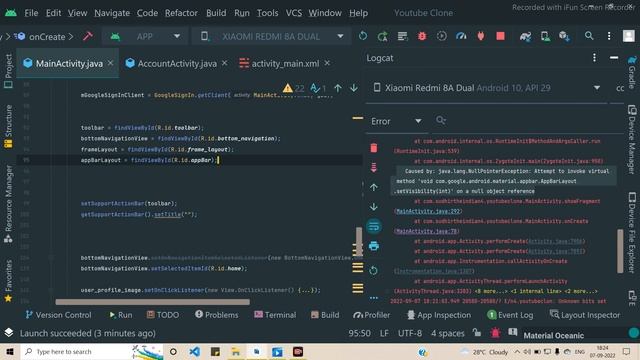Image resolution: width=640 pixels, height=360 pixels.
Task: Click Apply Code Changes icon
Action: pyautogui.click(x=402, y=36)
